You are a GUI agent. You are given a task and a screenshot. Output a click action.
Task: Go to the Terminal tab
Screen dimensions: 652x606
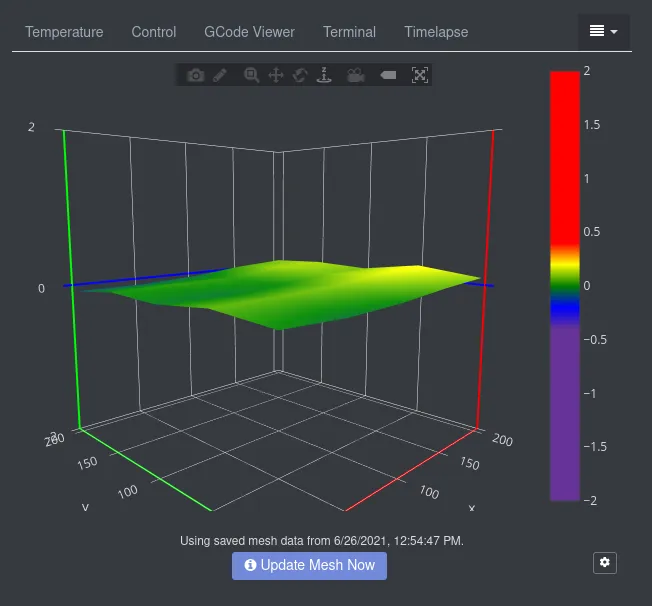point(349,32)
